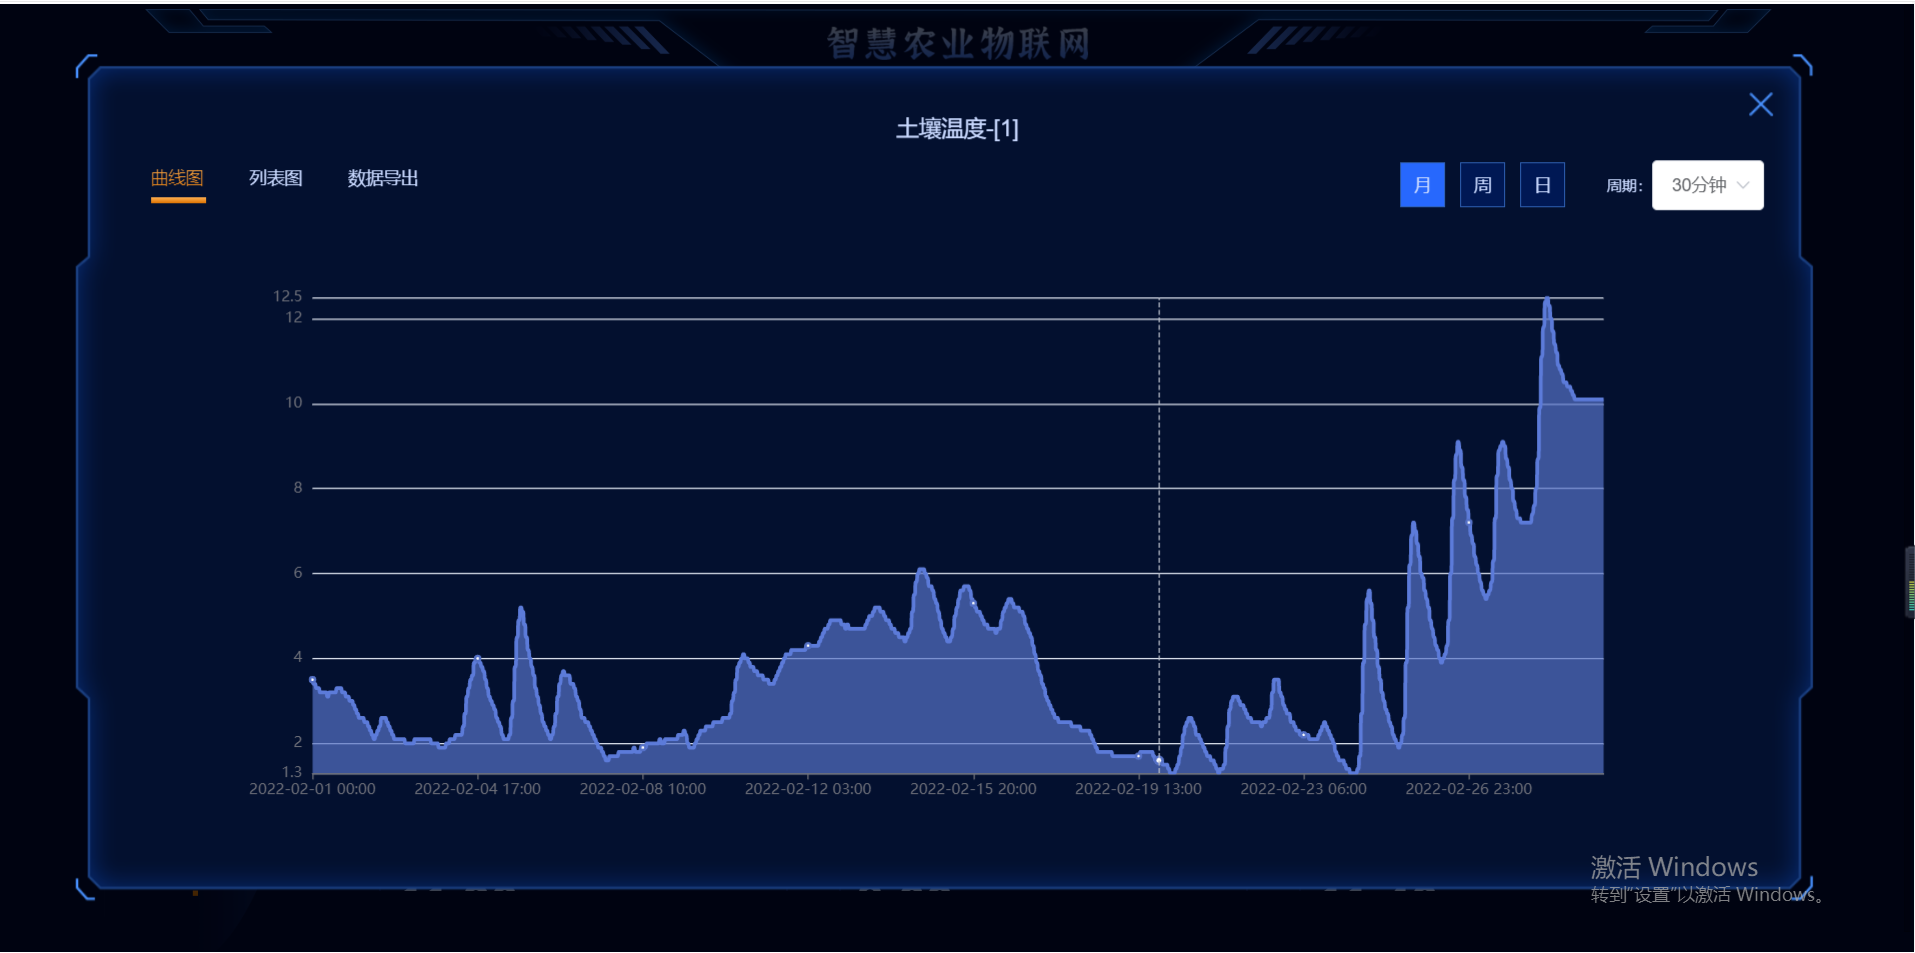Select the 周 (week) range button
The width and height of the screenshot is (1915, 953).
(x=1482, y=185)
